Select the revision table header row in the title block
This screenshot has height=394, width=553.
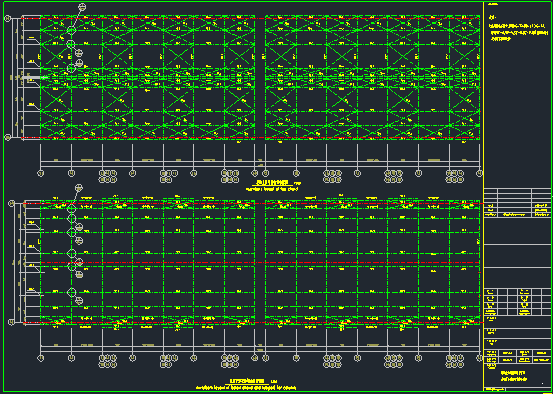[x=517, y=191]
